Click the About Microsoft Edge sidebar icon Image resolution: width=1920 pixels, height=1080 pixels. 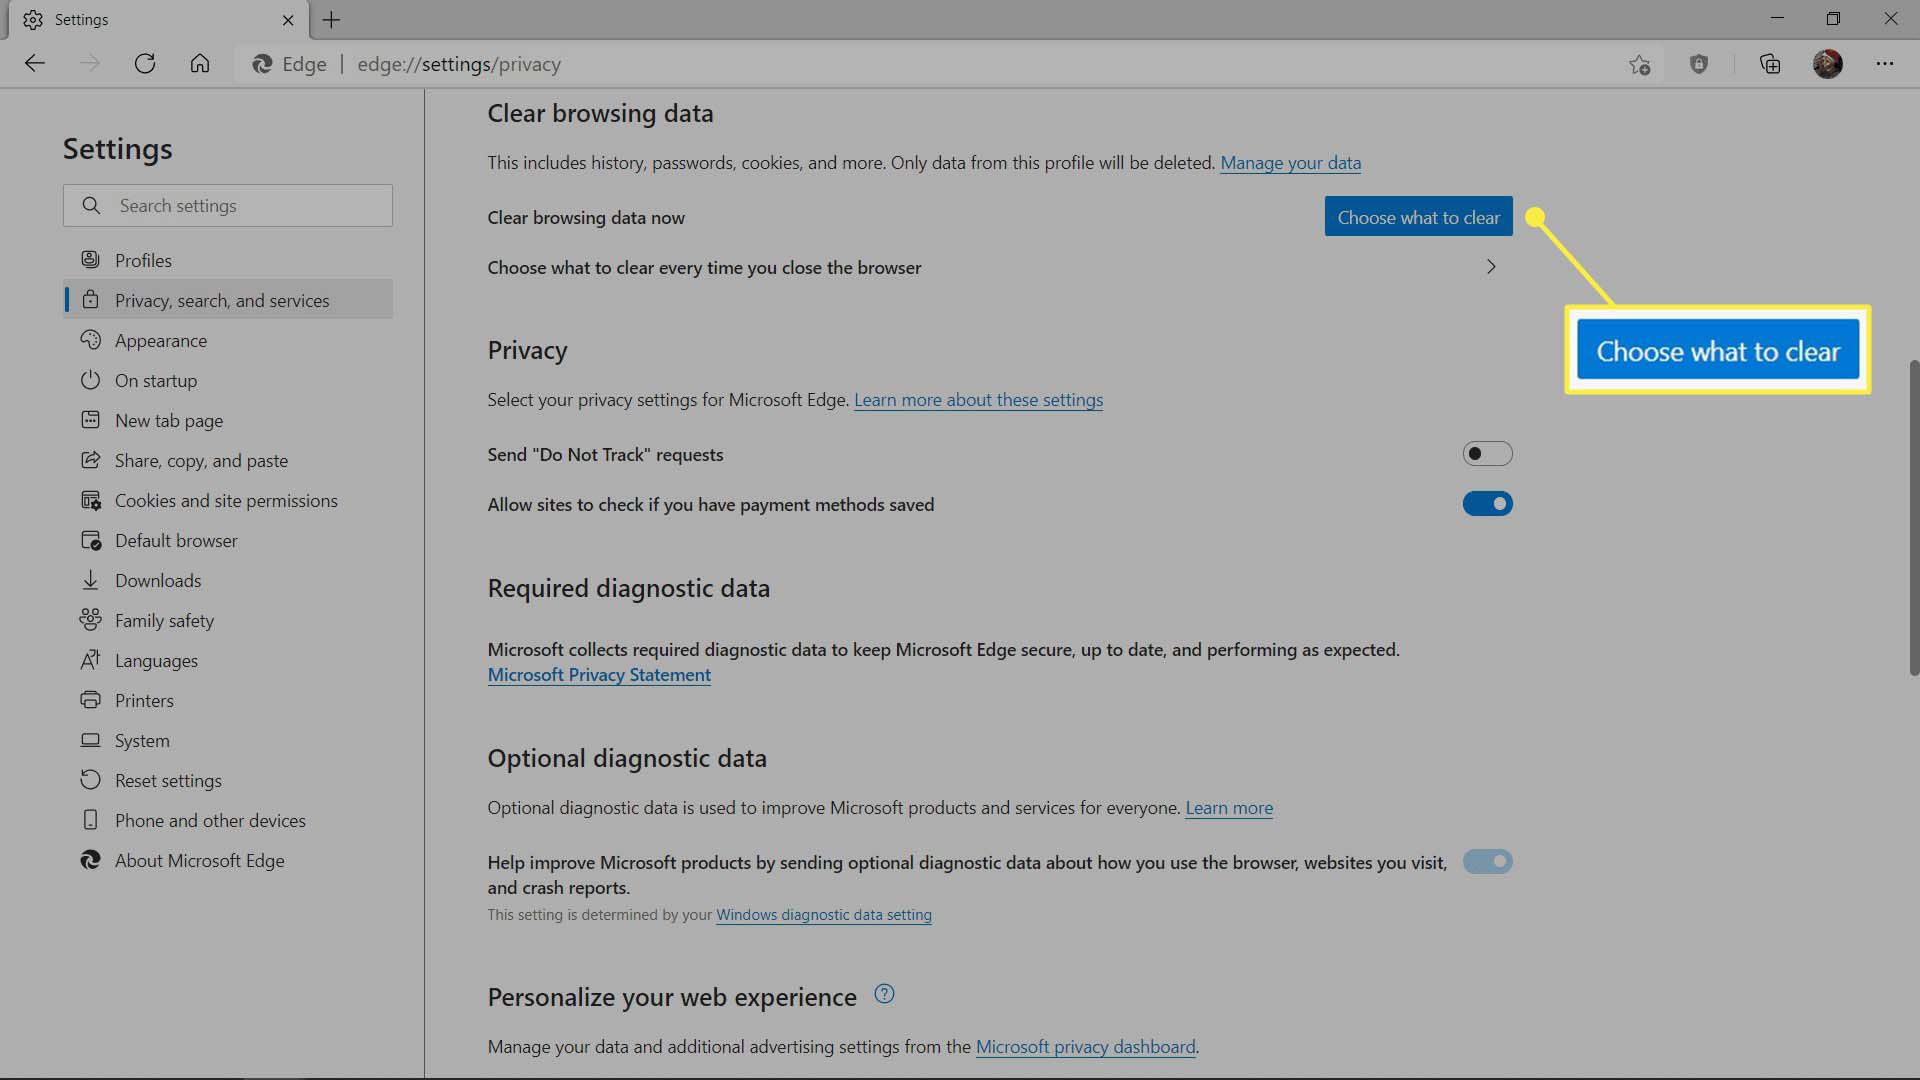(90, 860)
